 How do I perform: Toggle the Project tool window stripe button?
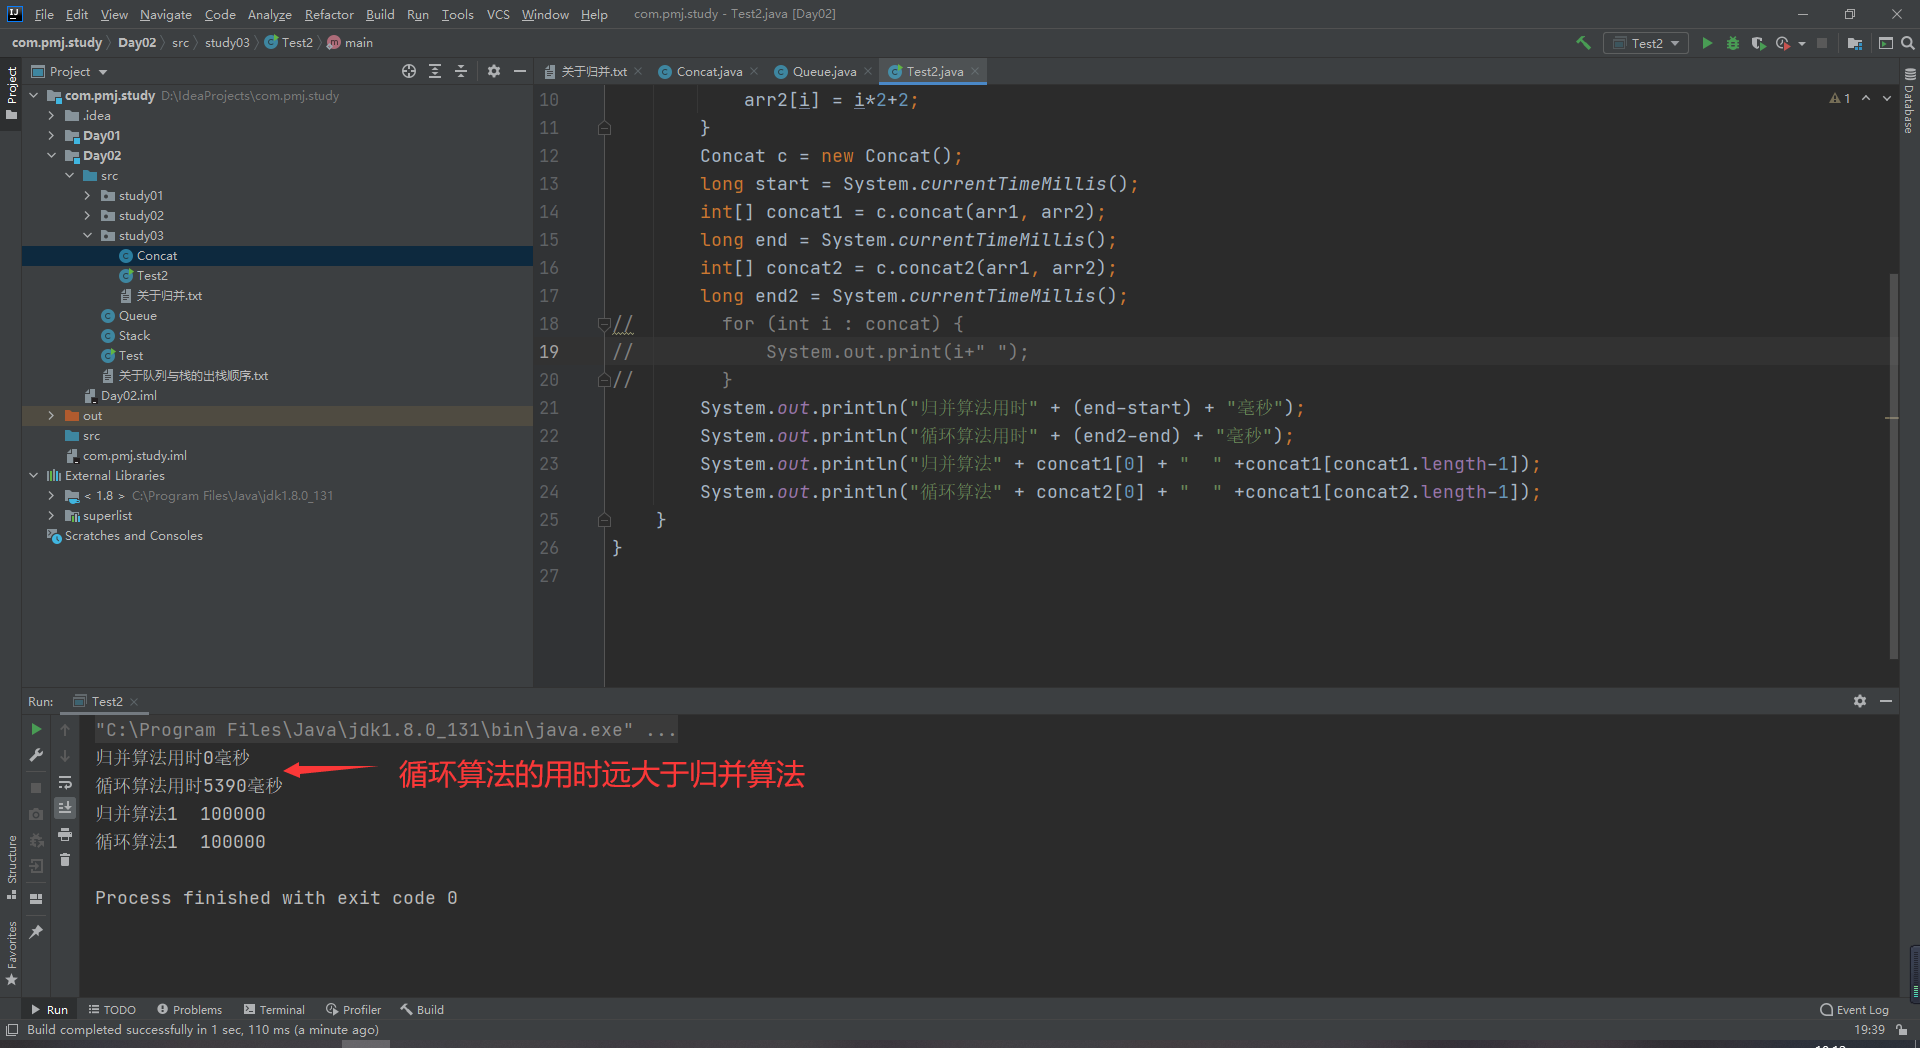(x=11, y=92)
